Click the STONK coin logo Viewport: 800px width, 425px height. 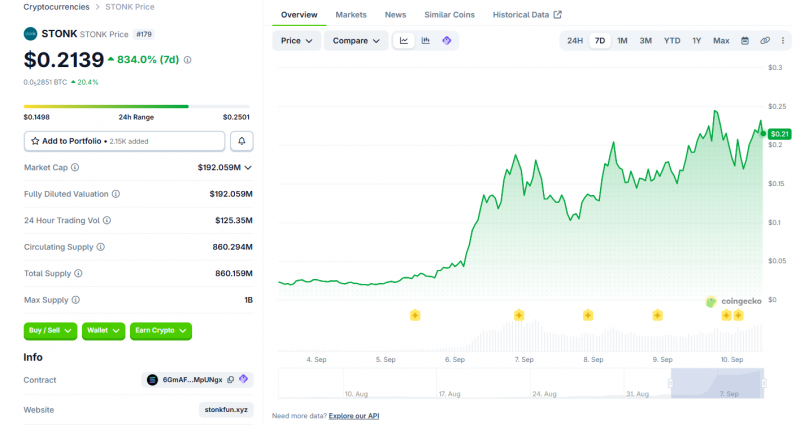[30, 34]
